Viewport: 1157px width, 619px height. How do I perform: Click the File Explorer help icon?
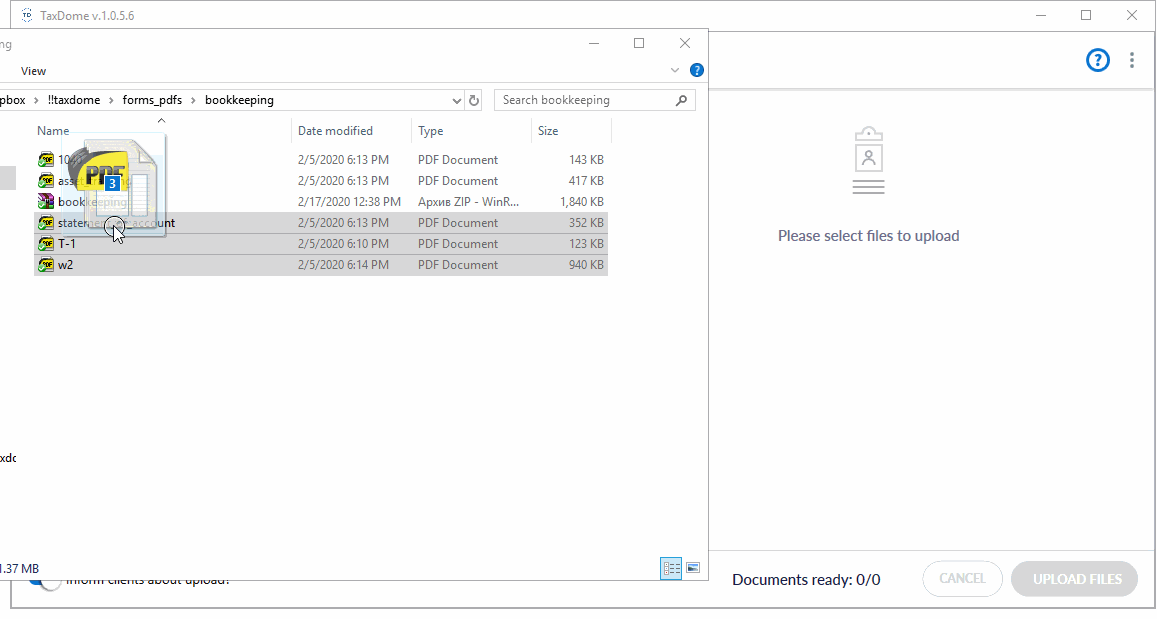[x=697, y=70]
